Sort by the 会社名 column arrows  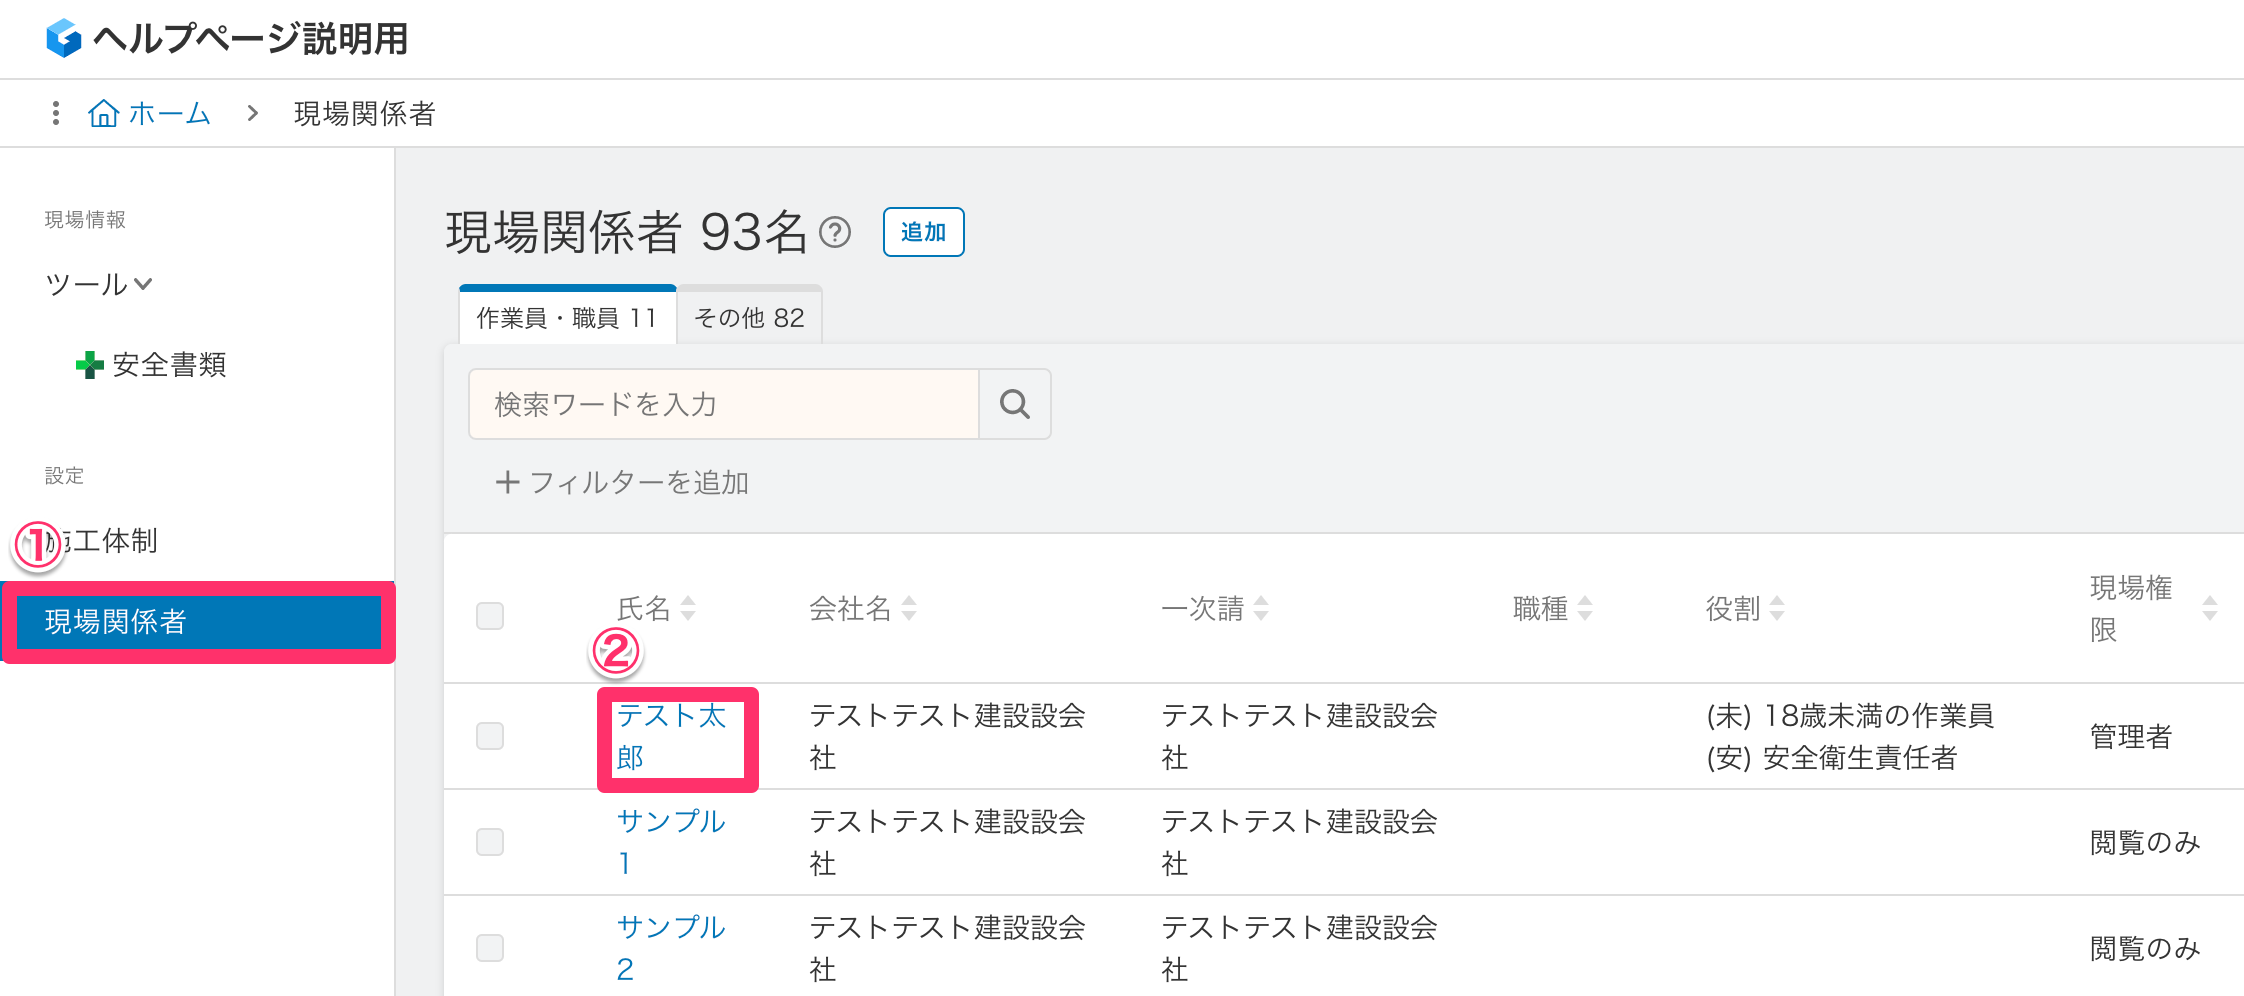tap(909, 608)
